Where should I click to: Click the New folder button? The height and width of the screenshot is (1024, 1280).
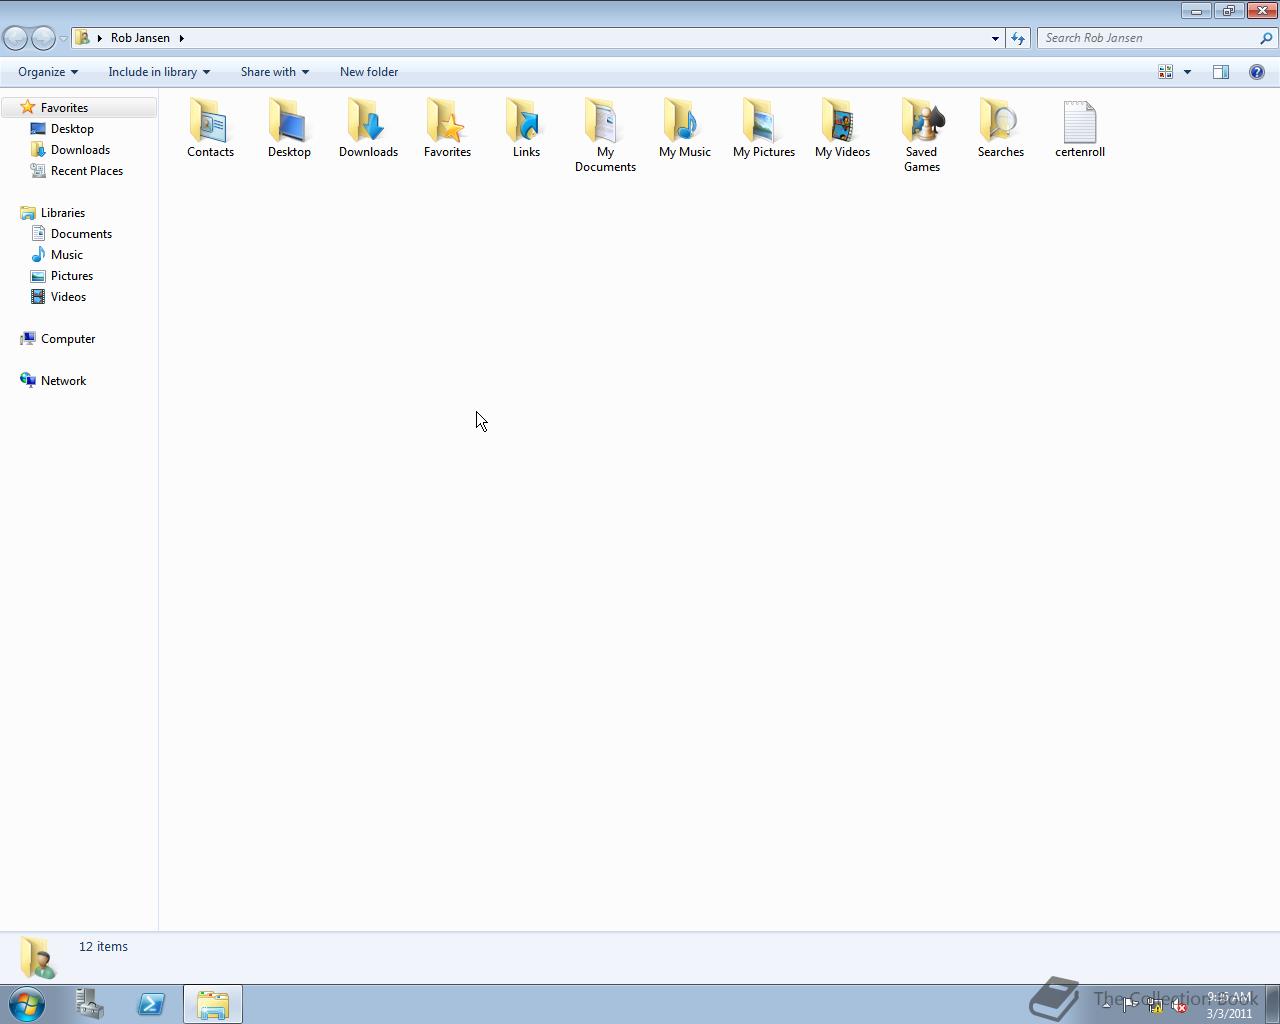[x=369, y=72]
